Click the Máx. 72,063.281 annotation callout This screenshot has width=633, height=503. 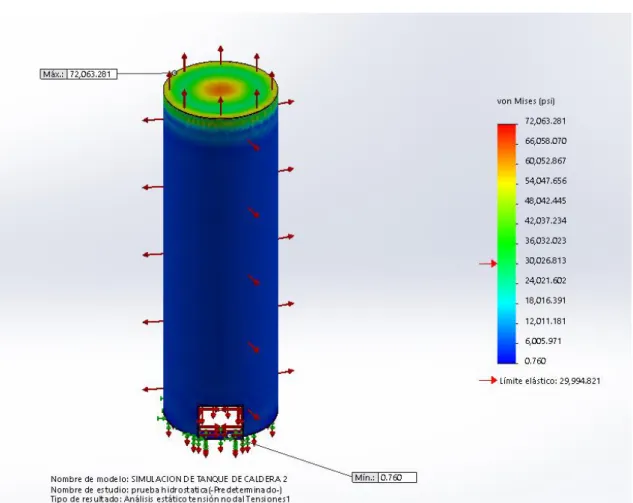pyautogui.click(x=79, y=74)
